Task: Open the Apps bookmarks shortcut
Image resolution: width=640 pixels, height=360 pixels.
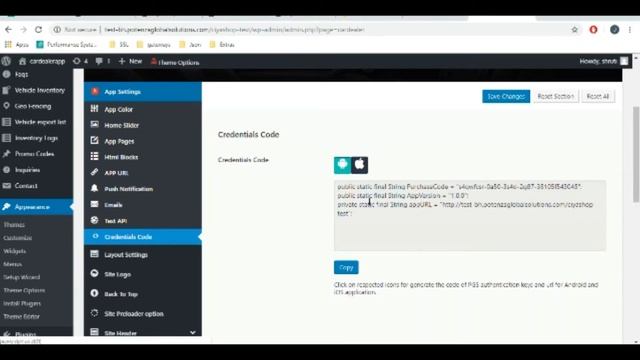Action: (17, 44)
